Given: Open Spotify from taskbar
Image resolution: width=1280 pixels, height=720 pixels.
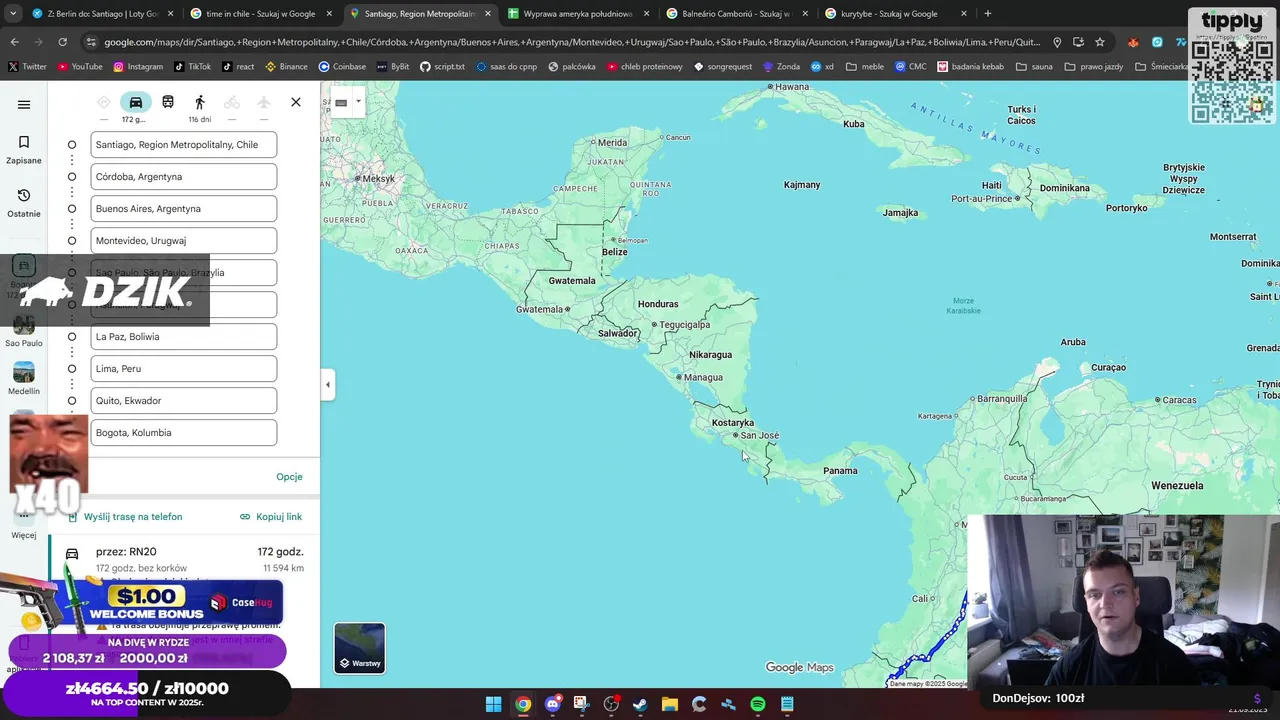Looking at the screenshot, I should pyautogui.click(x=757, y=704).
